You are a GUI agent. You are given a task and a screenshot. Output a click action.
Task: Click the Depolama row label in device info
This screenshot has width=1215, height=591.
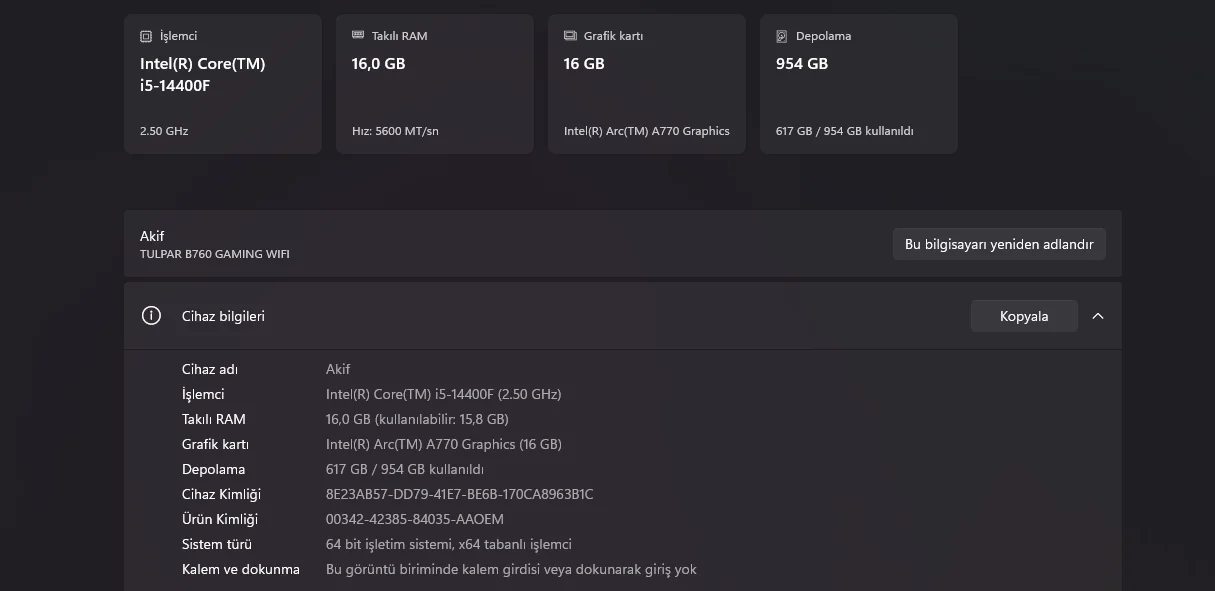[213, 469]
